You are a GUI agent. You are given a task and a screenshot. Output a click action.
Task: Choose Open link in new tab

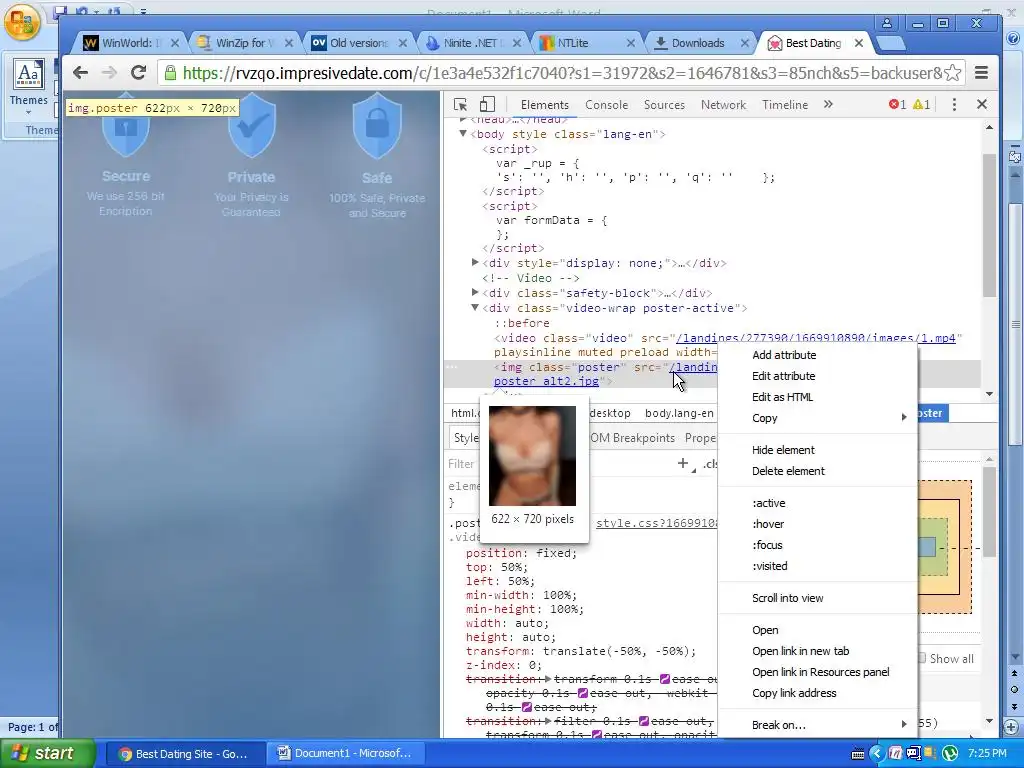tap(818, 651)
